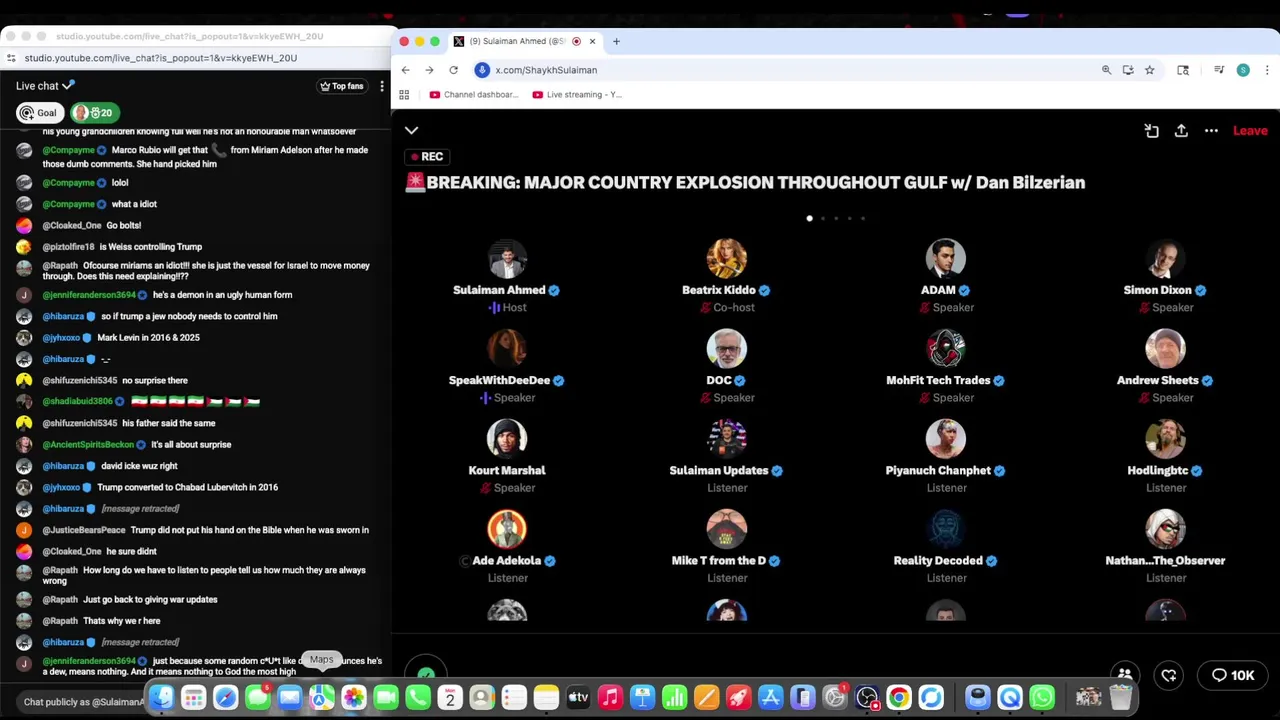Close the Sulaiman Ahmed X tab

(592, 41)
